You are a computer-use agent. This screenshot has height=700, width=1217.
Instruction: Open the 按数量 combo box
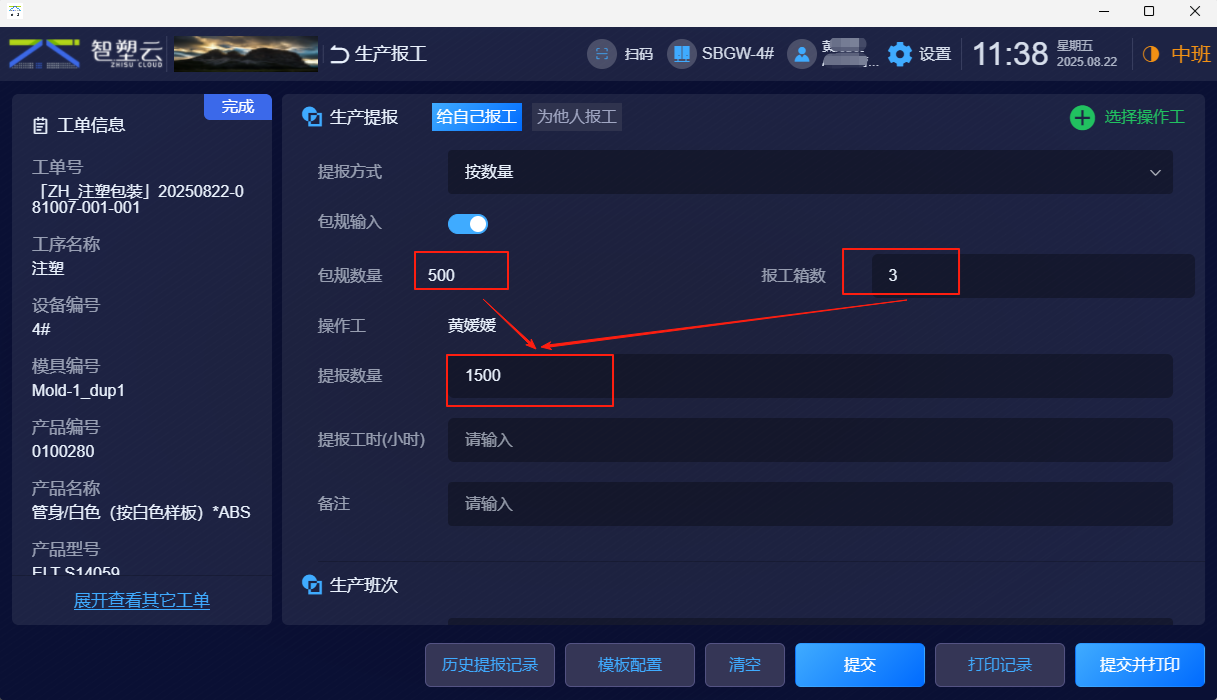(x=810, y=172)
